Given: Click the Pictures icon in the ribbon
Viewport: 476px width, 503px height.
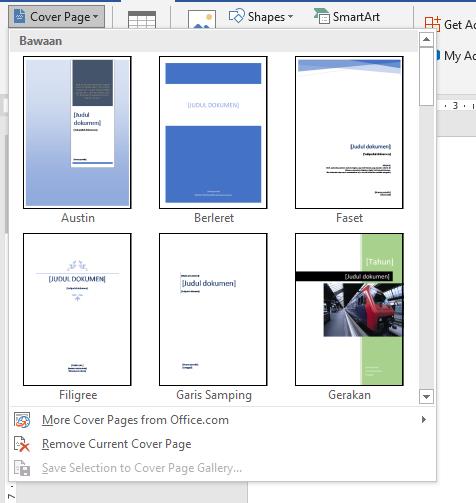Looking at the screenshot, I should click(202, 19).
